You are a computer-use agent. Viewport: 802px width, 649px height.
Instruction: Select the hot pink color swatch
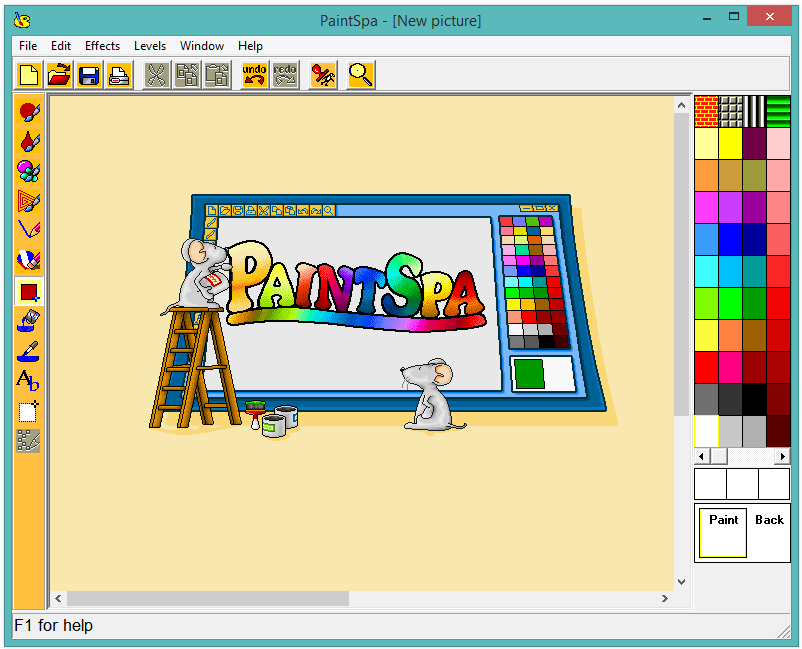click(730, 367)
